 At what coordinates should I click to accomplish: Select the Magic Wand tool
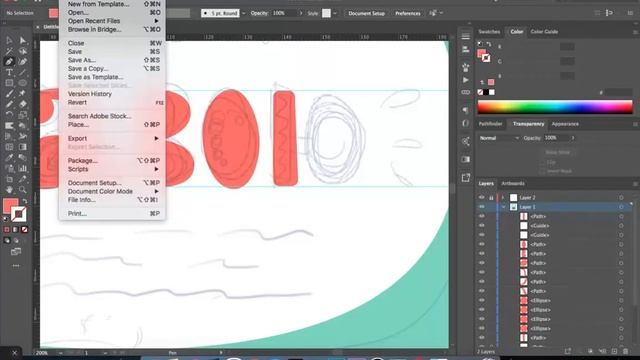point(9,51)
